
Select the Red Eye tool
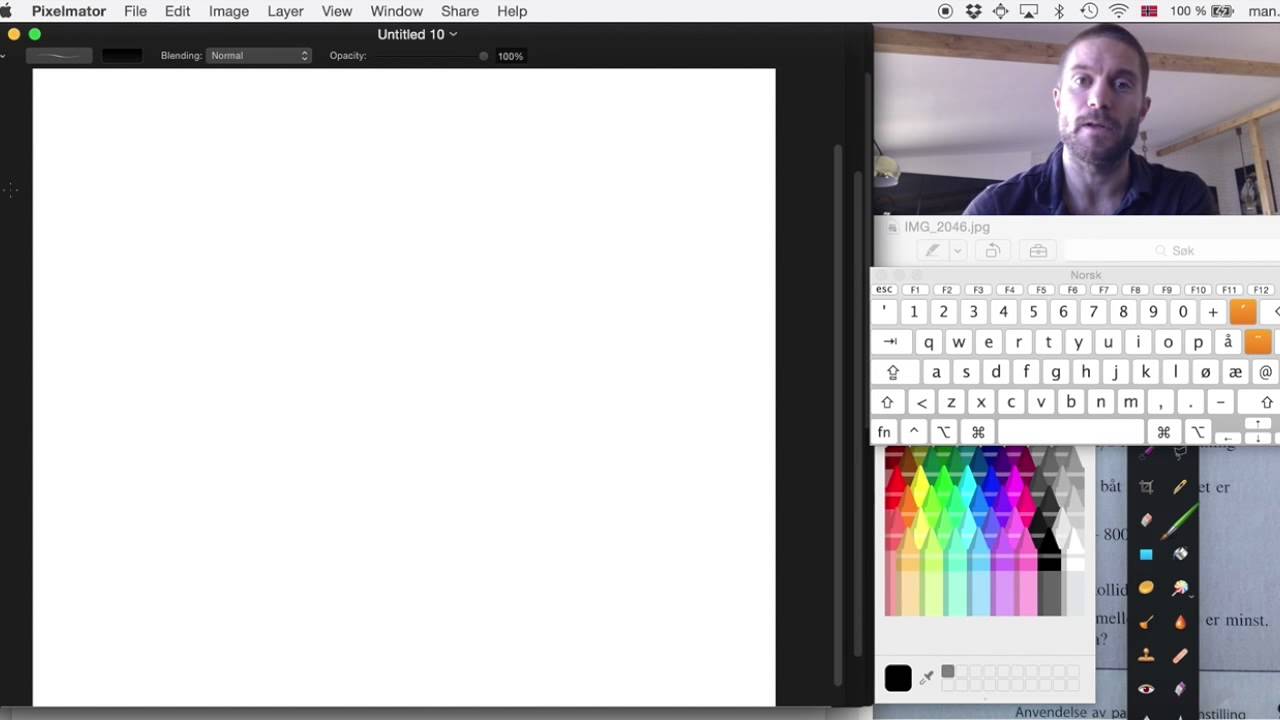1146,689
